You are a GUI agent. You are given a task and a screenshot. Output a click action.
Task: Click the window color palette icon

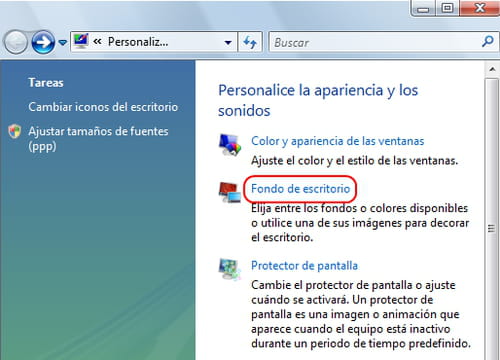tap(230, 145)
